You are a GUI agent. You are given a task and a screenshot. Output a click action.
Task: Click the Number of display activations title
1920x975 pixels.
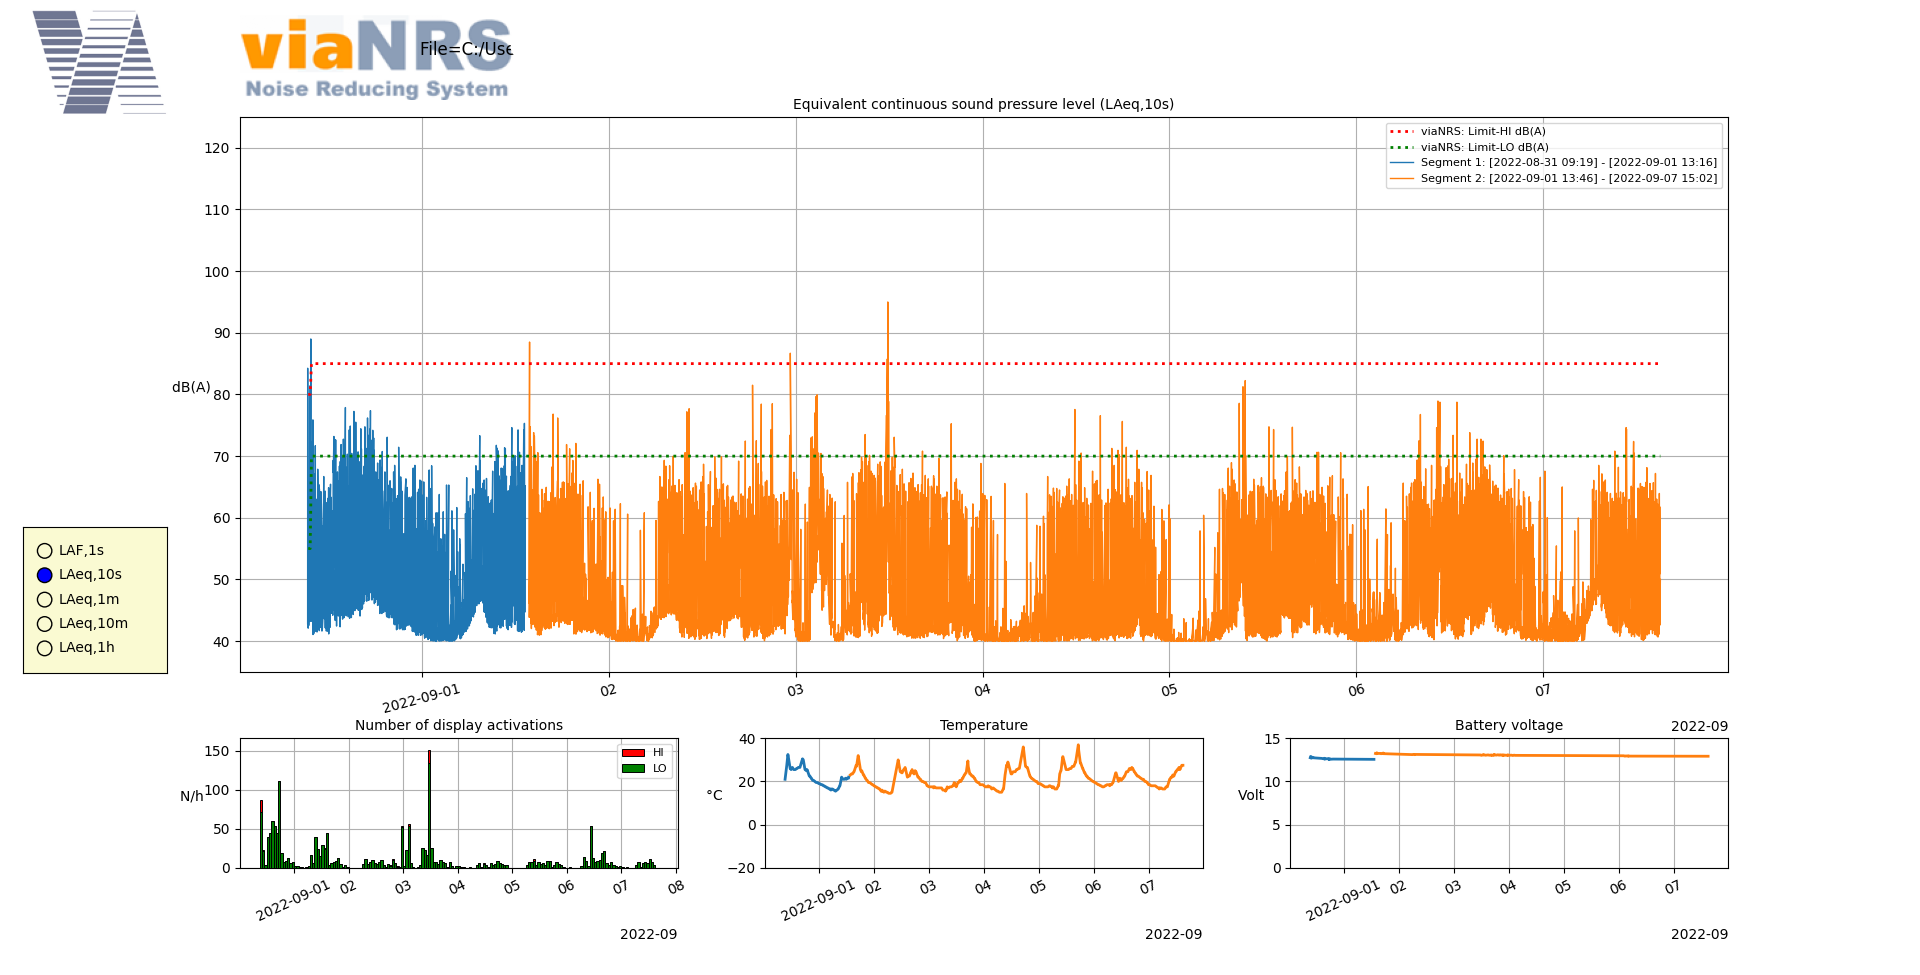click(459, 726)
